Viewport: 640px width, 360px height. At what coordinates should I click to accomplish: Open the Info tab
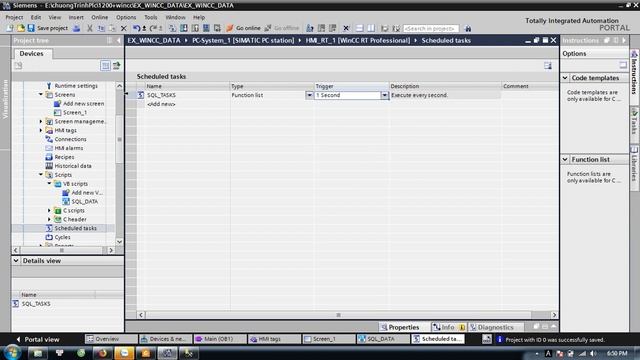(x=448, y=327)
